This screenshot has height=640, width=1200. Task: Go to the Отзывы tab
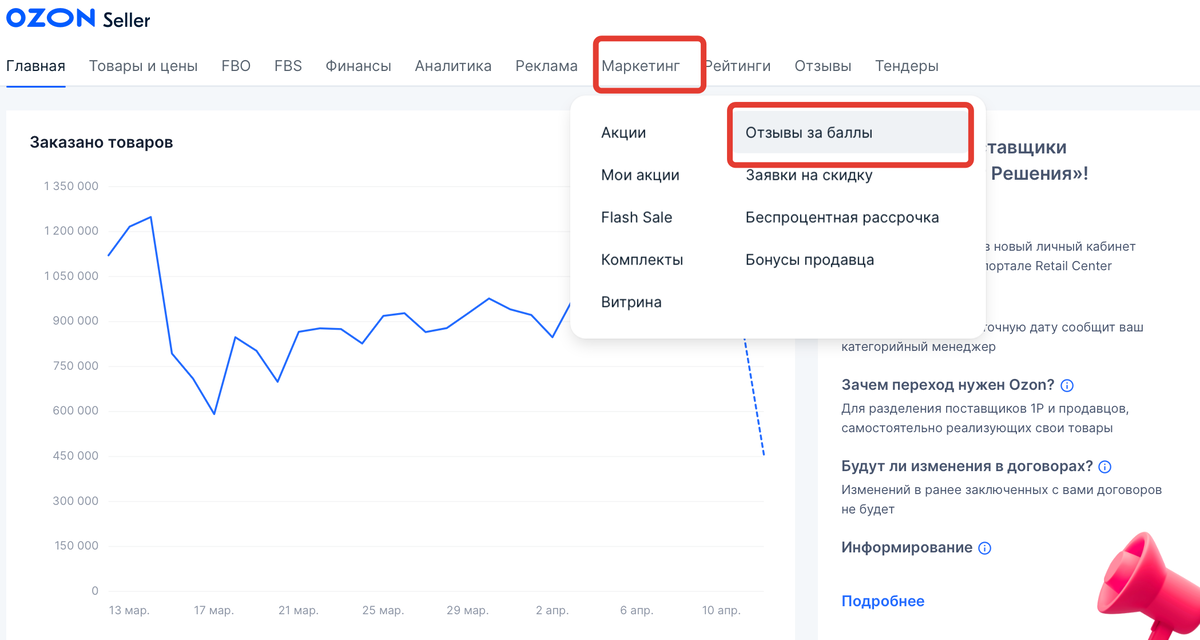[x=823, y=66]
